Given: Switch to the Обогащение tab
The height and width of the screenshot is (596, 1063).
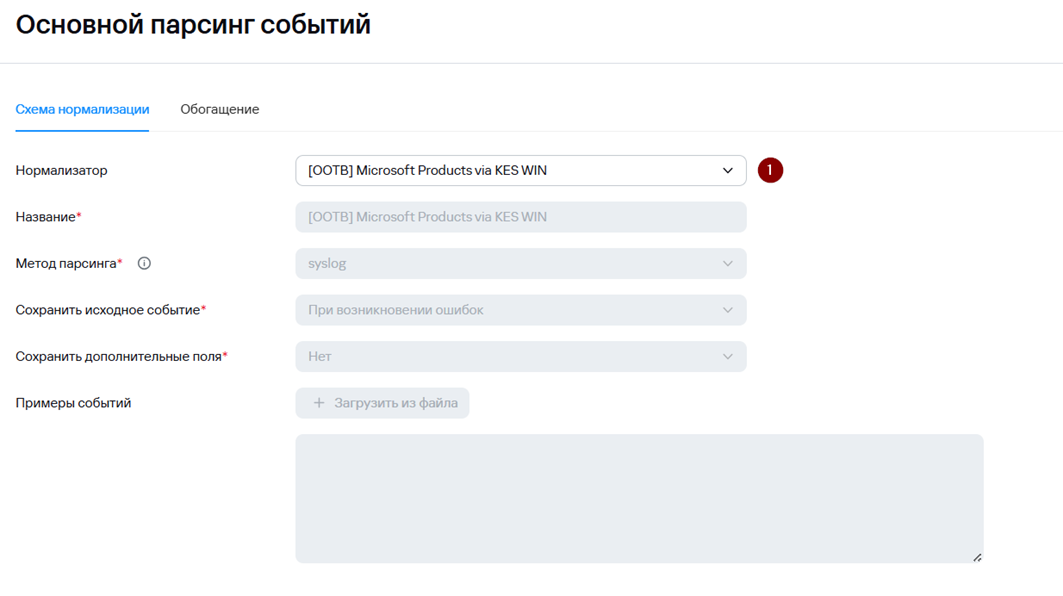Looking at the screenshot, I should [x=220, y=109].
